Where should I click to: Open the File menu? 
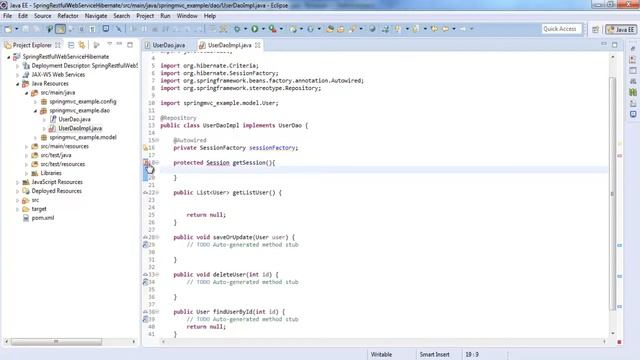(7, 16)
